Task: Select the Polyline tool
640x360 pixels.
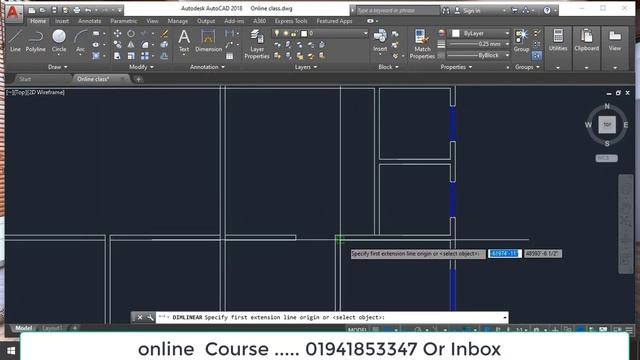Action: 36,41
